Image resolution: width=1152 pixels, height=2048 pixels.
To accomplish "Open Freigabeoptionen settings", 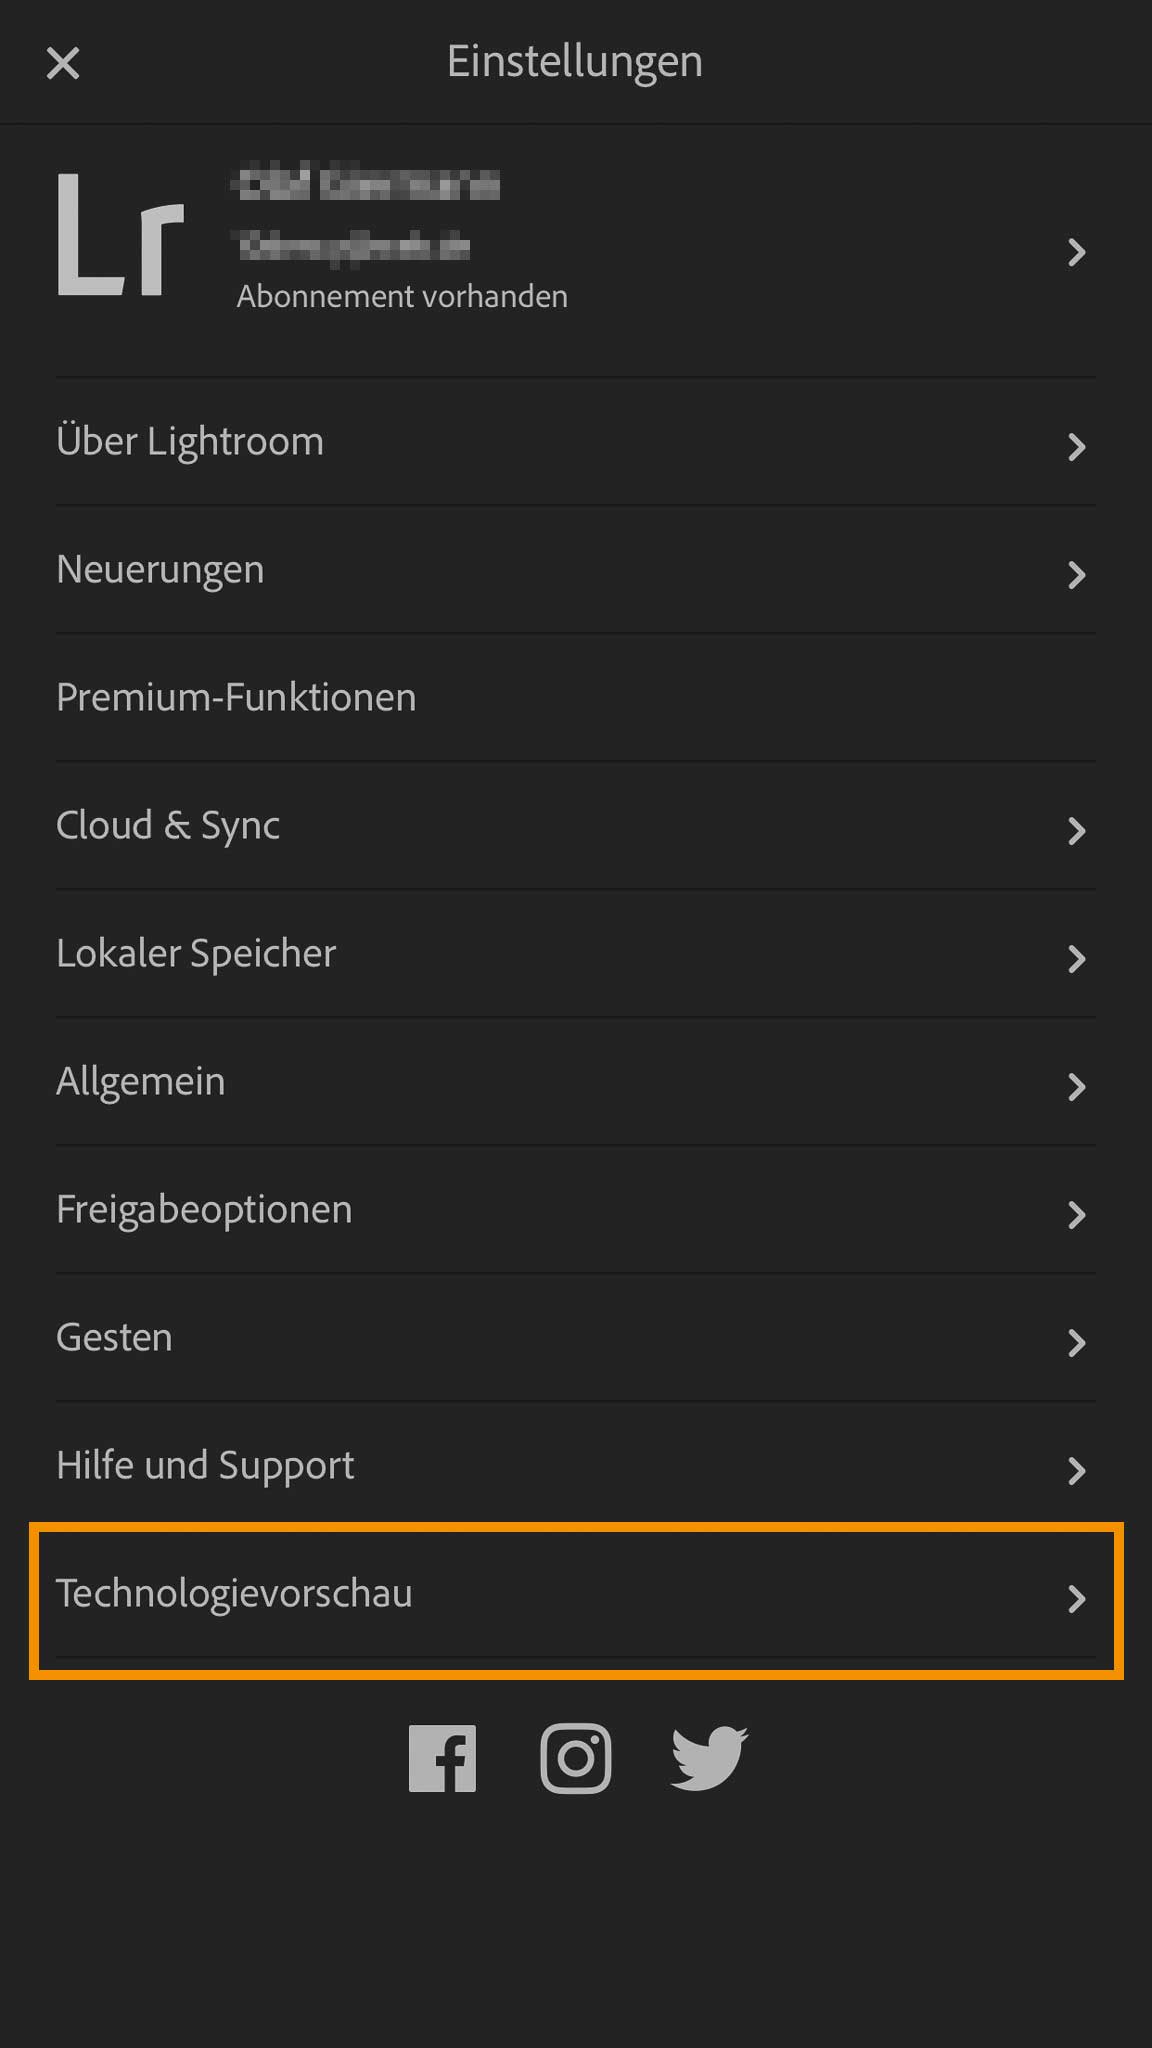I will [204, 1210].
